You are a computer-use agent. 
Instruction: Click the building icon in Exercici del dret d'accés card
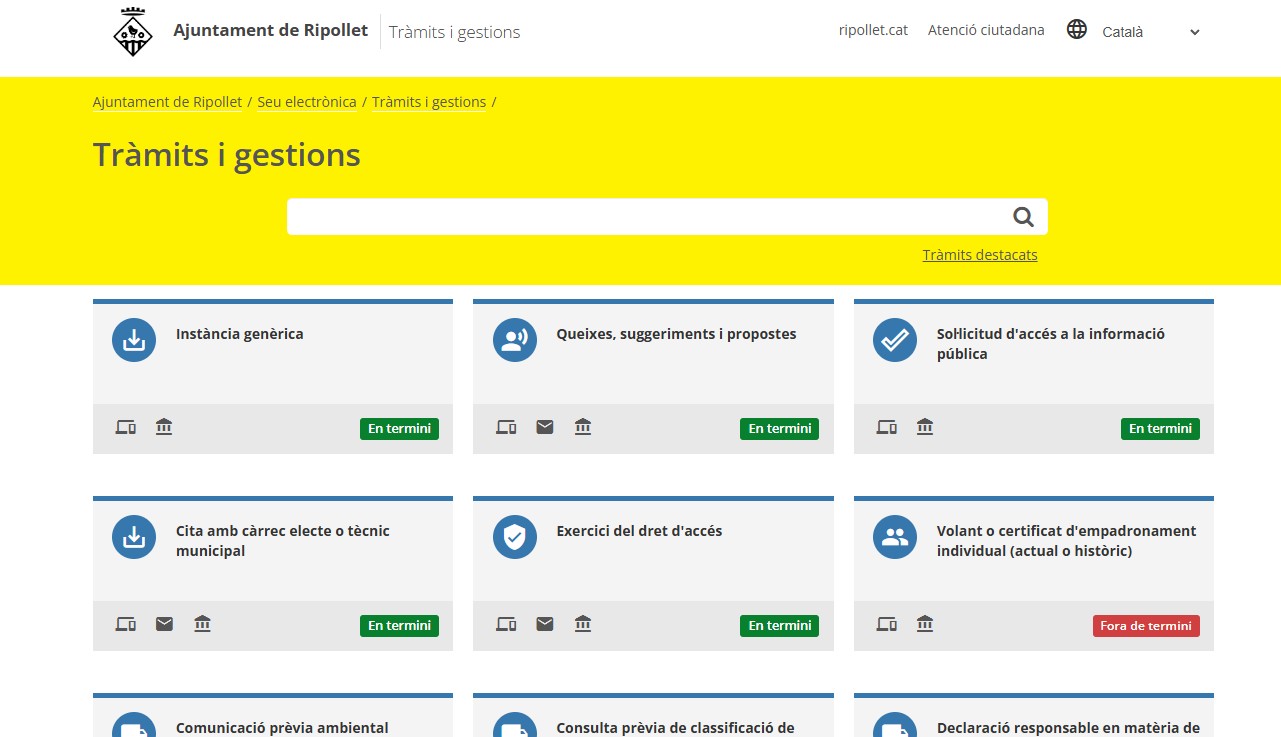[583, 624]
